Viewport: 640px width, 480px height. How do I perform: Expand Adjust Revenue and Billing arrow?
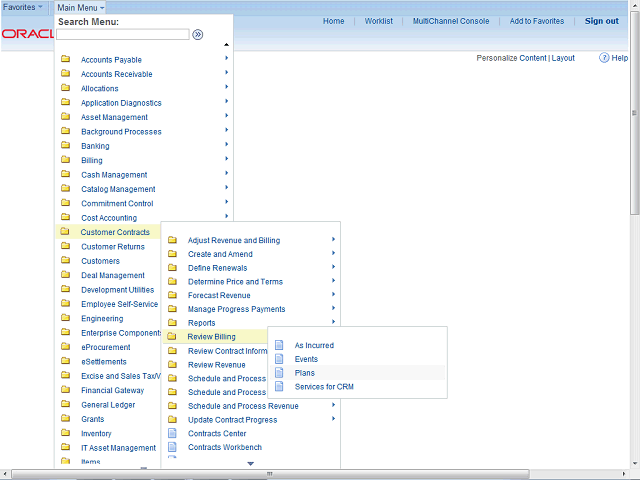point(333,240)
